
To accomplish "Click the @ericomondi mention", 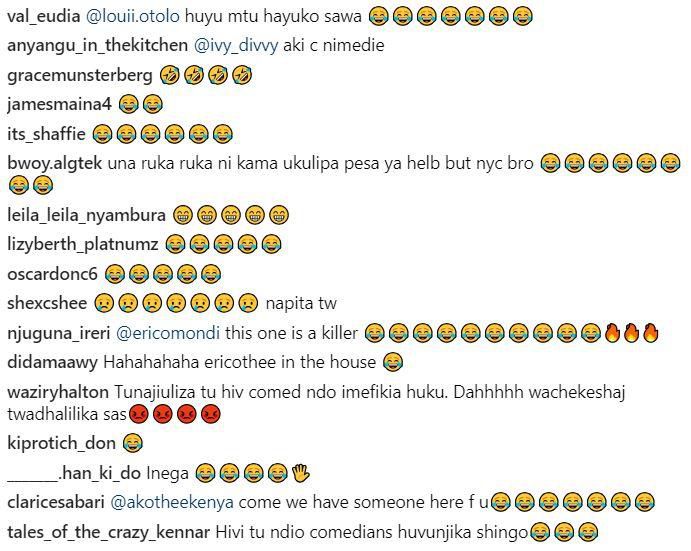I will tap(167, 333).
